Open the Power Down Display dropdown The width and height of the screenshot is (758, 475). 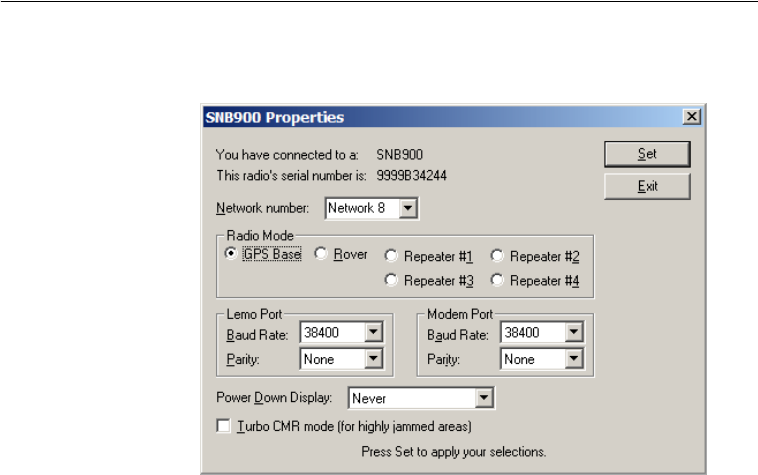483,398
